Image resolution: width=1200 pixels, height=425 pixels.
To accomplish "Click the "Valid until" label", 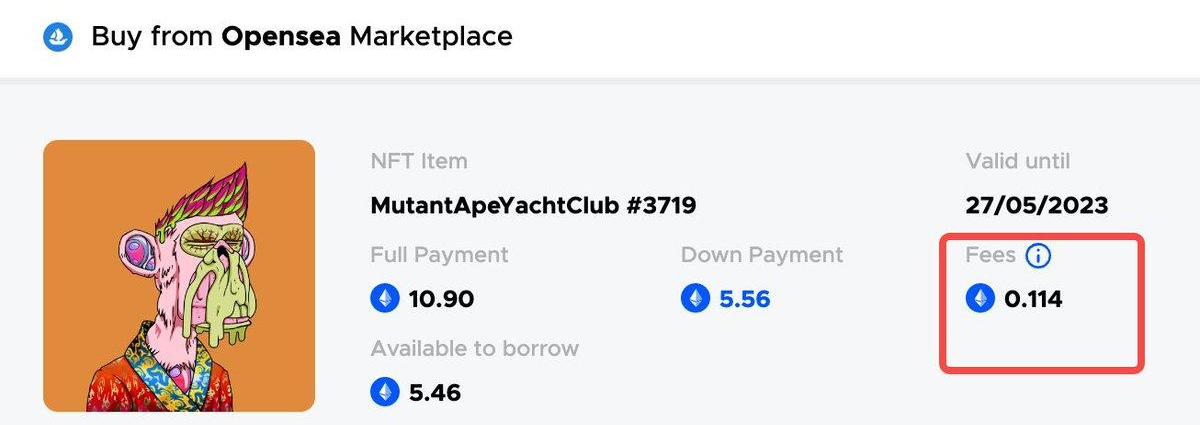I will click(x=1017, y=161).
